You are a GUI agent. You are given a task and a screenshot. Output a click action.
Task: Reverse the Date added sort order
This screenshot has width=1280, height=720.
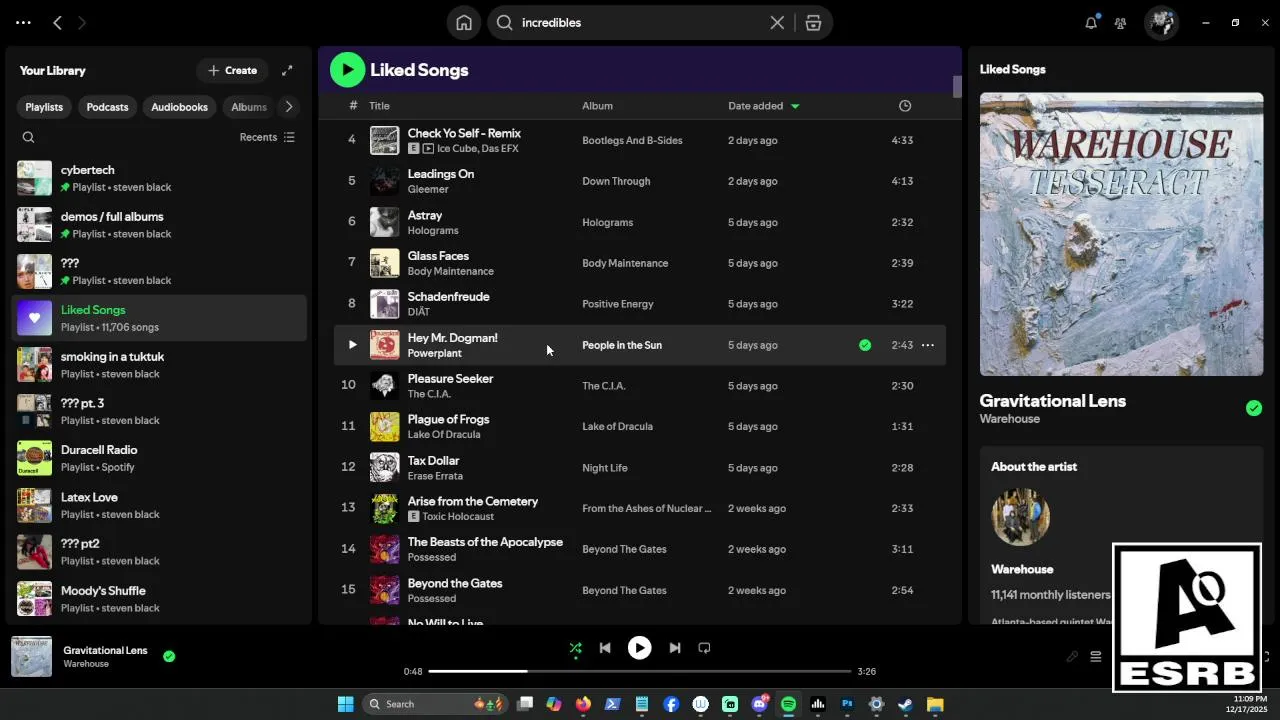point(764,106)
